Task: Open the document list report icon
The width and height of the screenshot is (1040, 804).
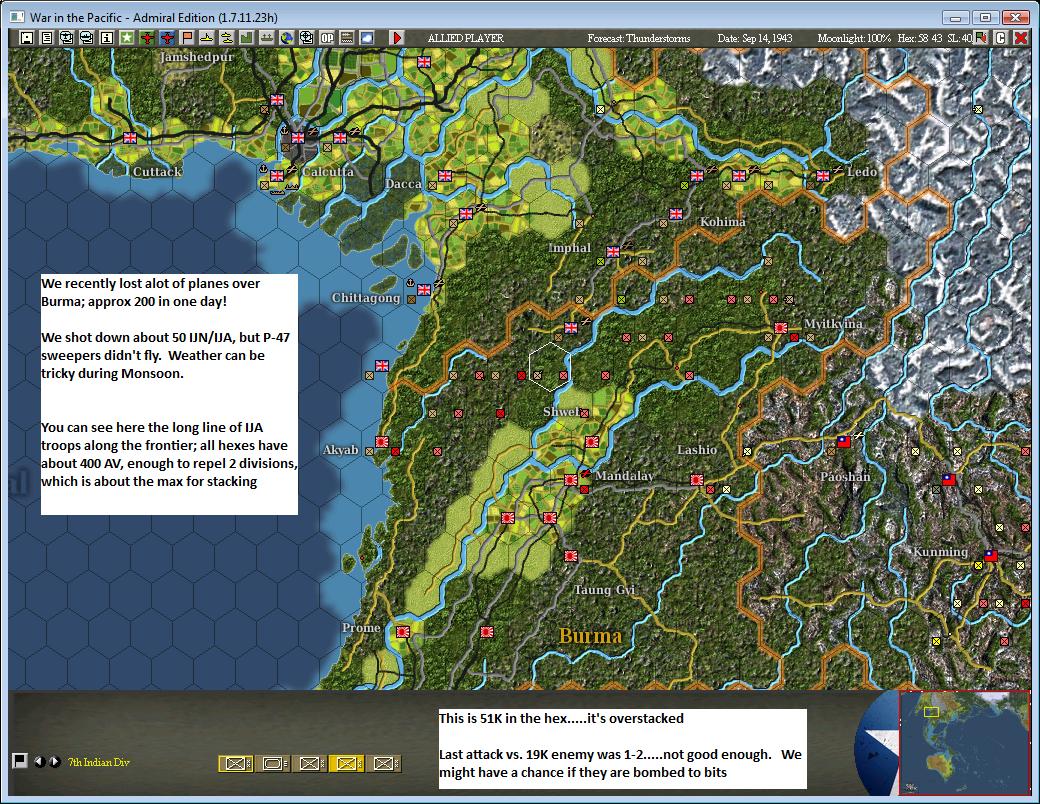Action: tap(46, 38)
